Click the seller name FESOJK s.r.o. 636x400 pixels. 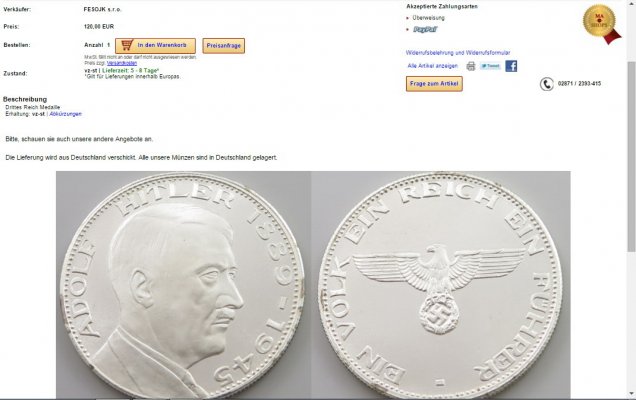[103, 9]
